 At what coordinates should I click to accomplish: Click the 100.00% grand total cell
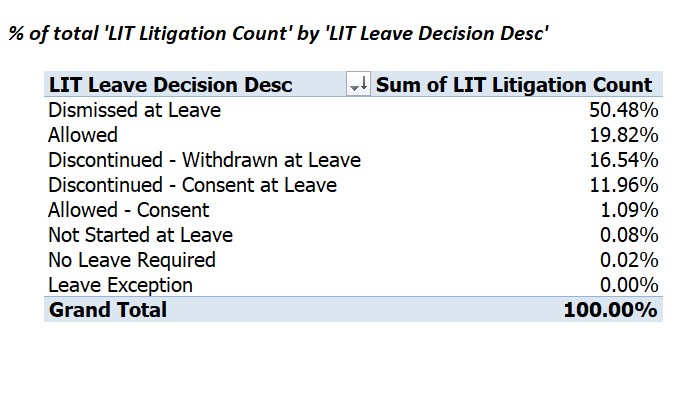610,310
